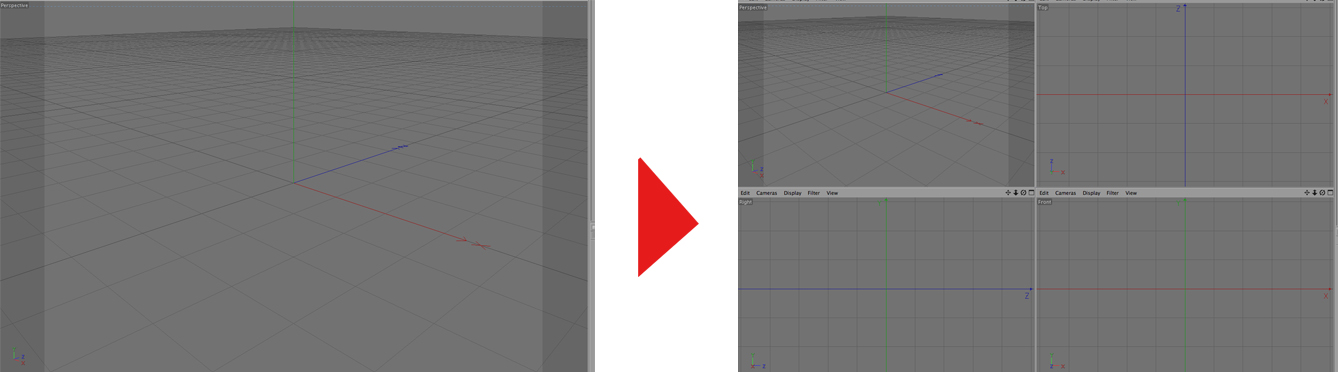Viewport: 1338px width, 372px height.
Task: Click the rotate-camera icon in the Right view header
Action: pyautogui.click(x=1023, y=193)
